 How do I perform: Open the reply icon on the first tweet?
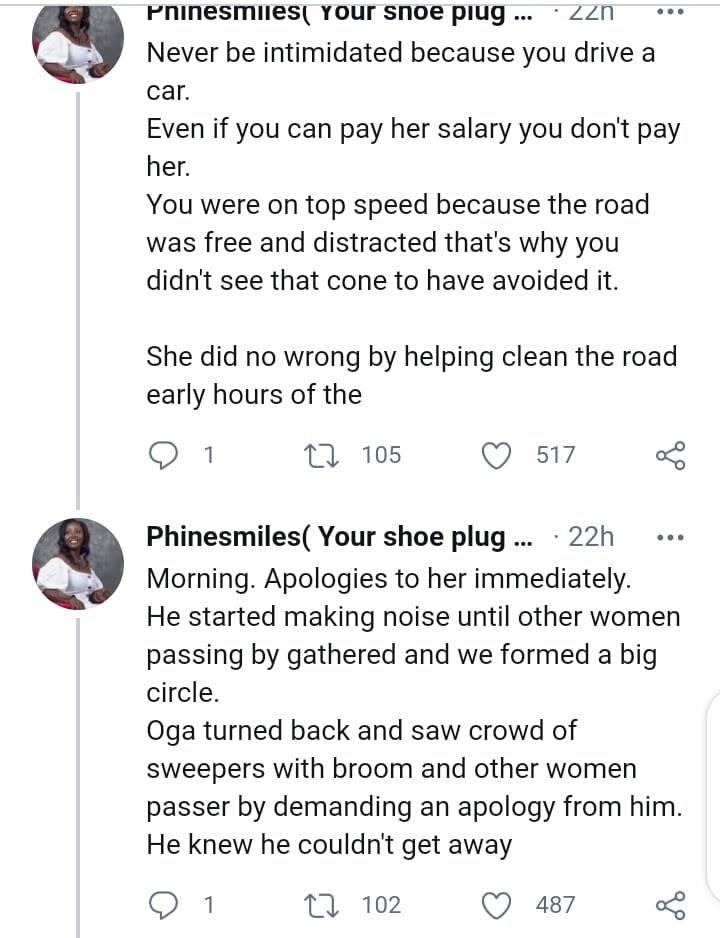pos(164,455)
